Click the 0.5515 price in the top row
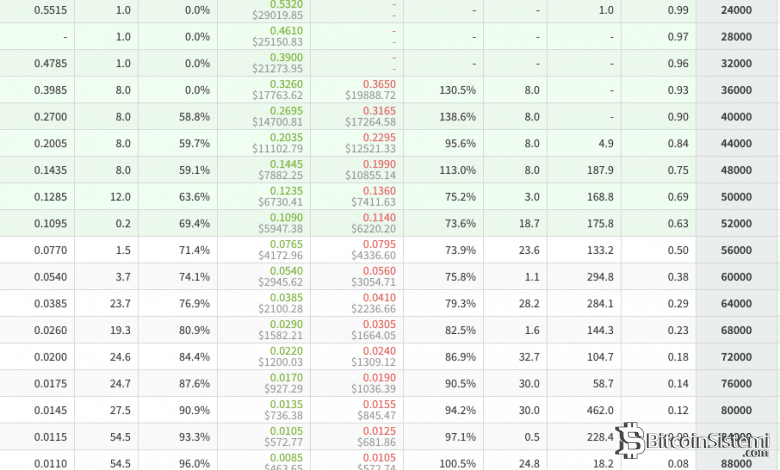This screenshot has width=780, height=470. [x=48, y=10]
